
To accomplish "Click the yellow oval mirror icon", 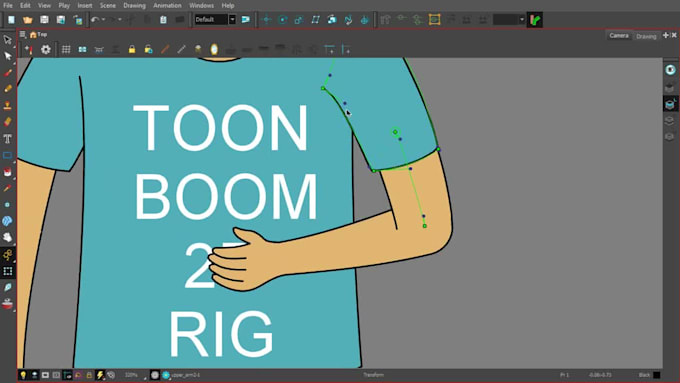I will 214,49.
